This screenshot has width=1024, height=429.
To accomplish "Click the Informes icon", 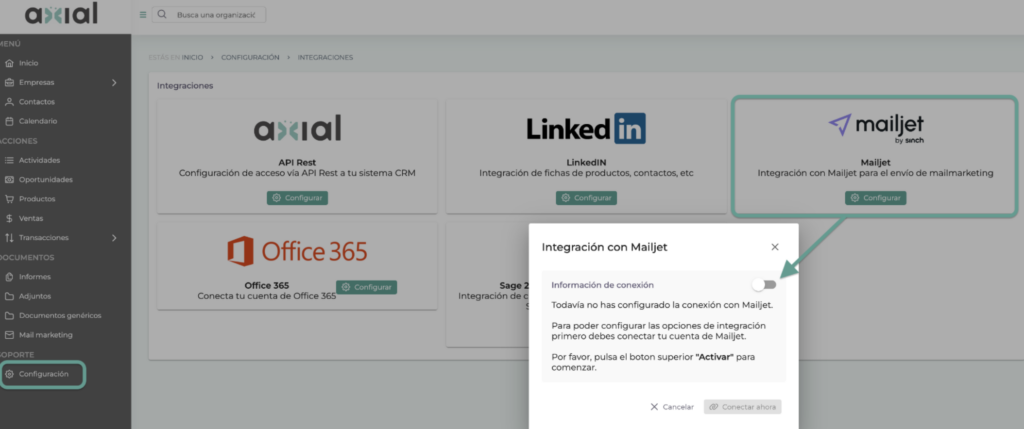I will click(x=9, y=277).
